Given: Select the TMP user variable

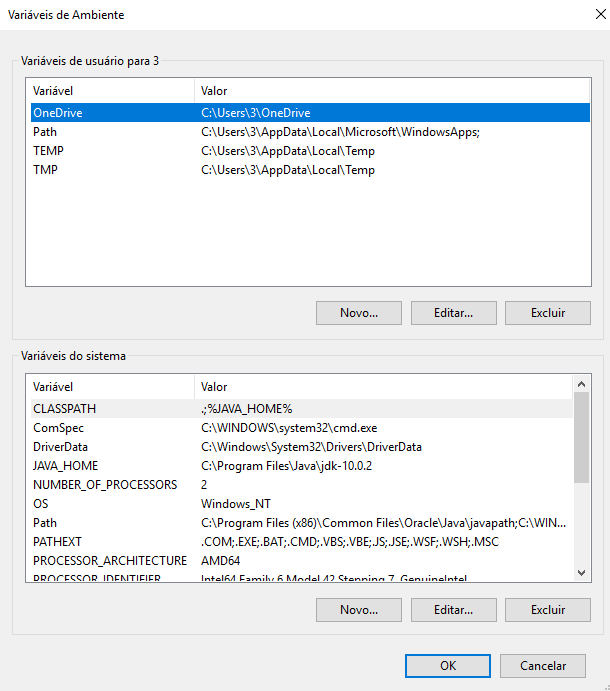Looking at the screenshot, I should [47, 170].
